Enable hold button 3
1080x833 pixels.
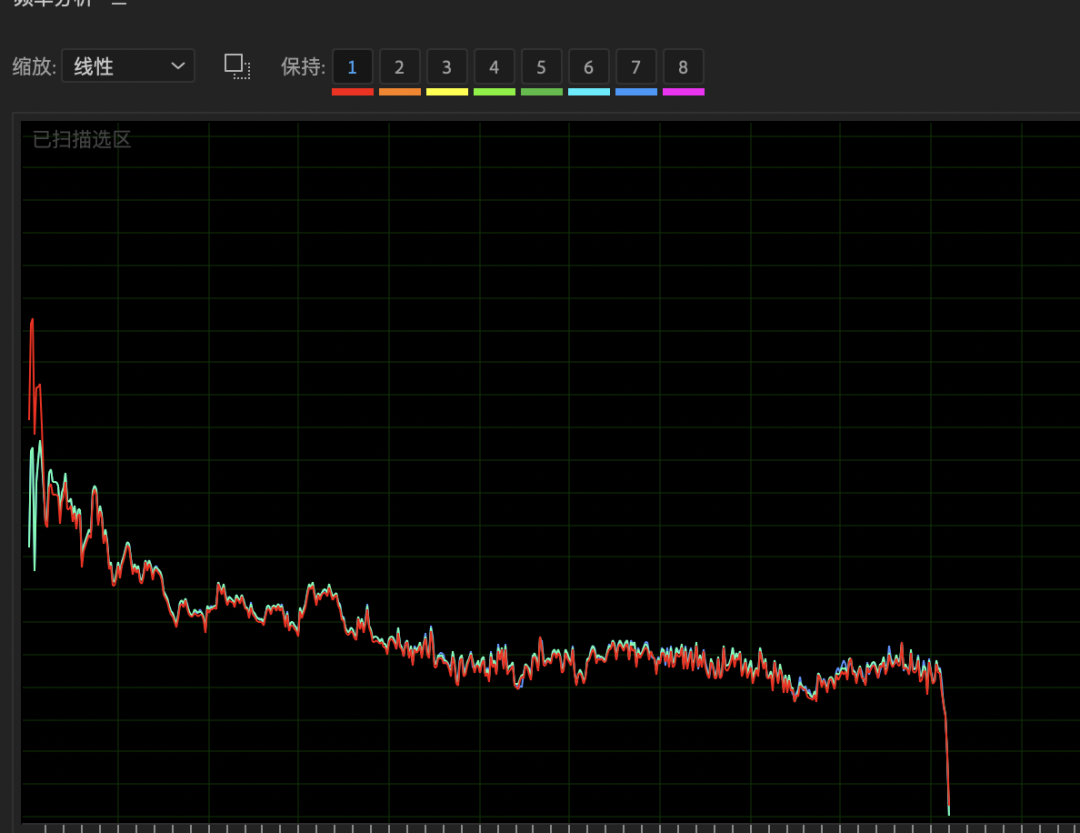(447, 68)
